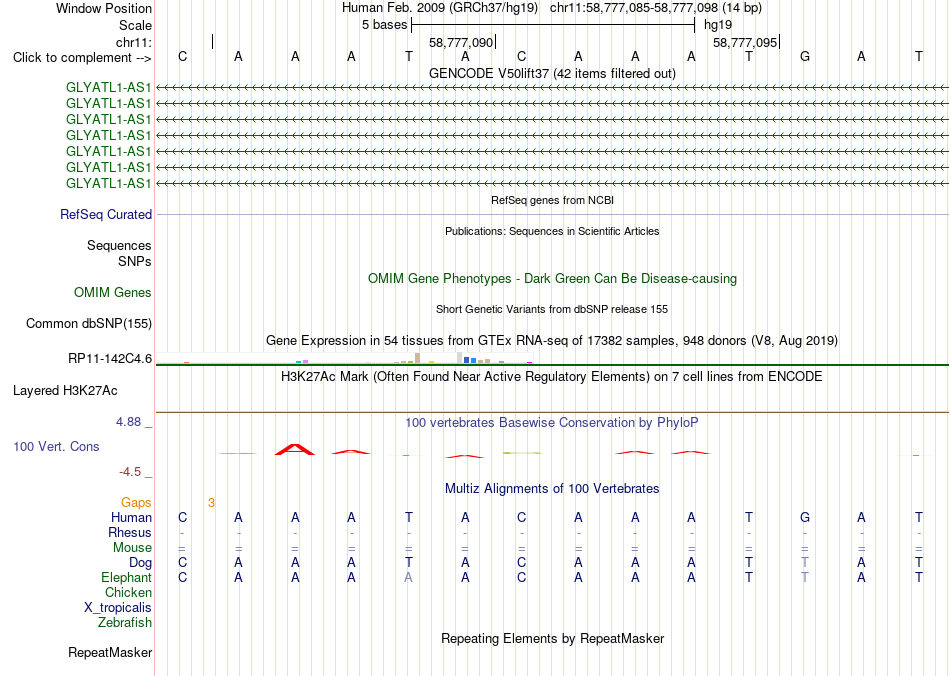The width and height of the screenshot is (950, 676).
Task: Open the OMIM Gene Phenotypes track title
Action: [x=552, y=279]
